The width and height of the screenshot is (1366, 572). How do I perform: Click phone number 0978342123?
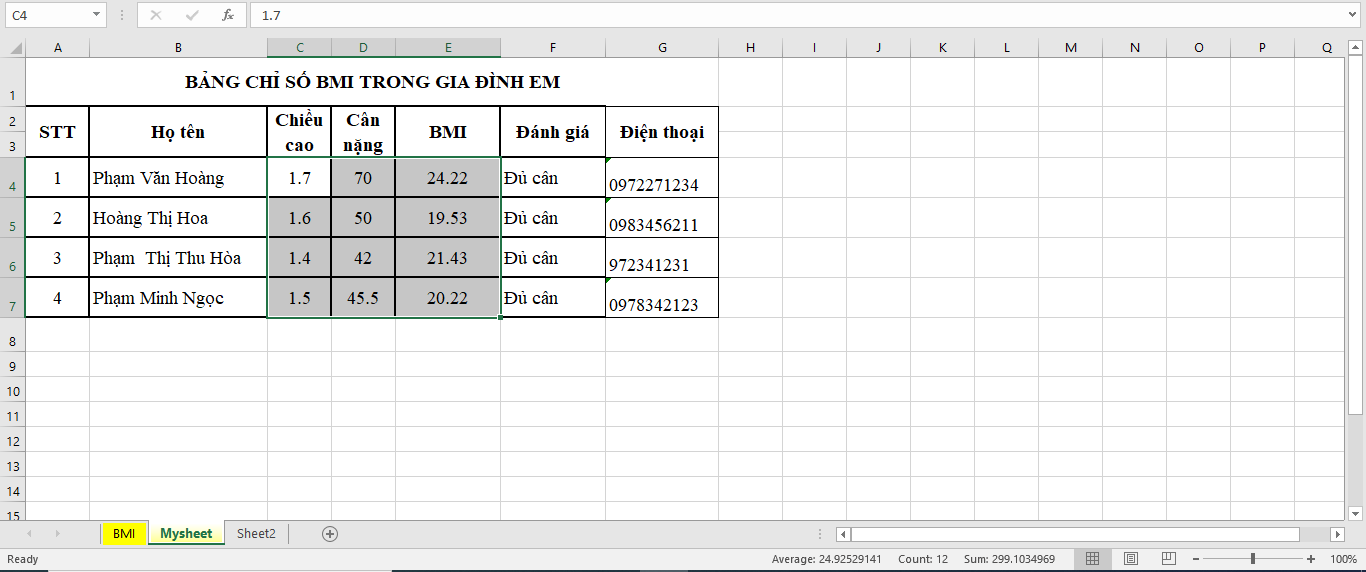pyautogui.click(x=662, y=298)
